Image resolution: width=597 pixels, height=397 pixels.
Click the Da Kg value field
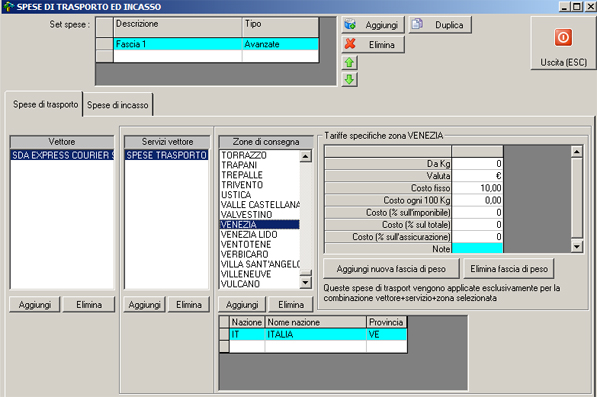pos(477,164)
